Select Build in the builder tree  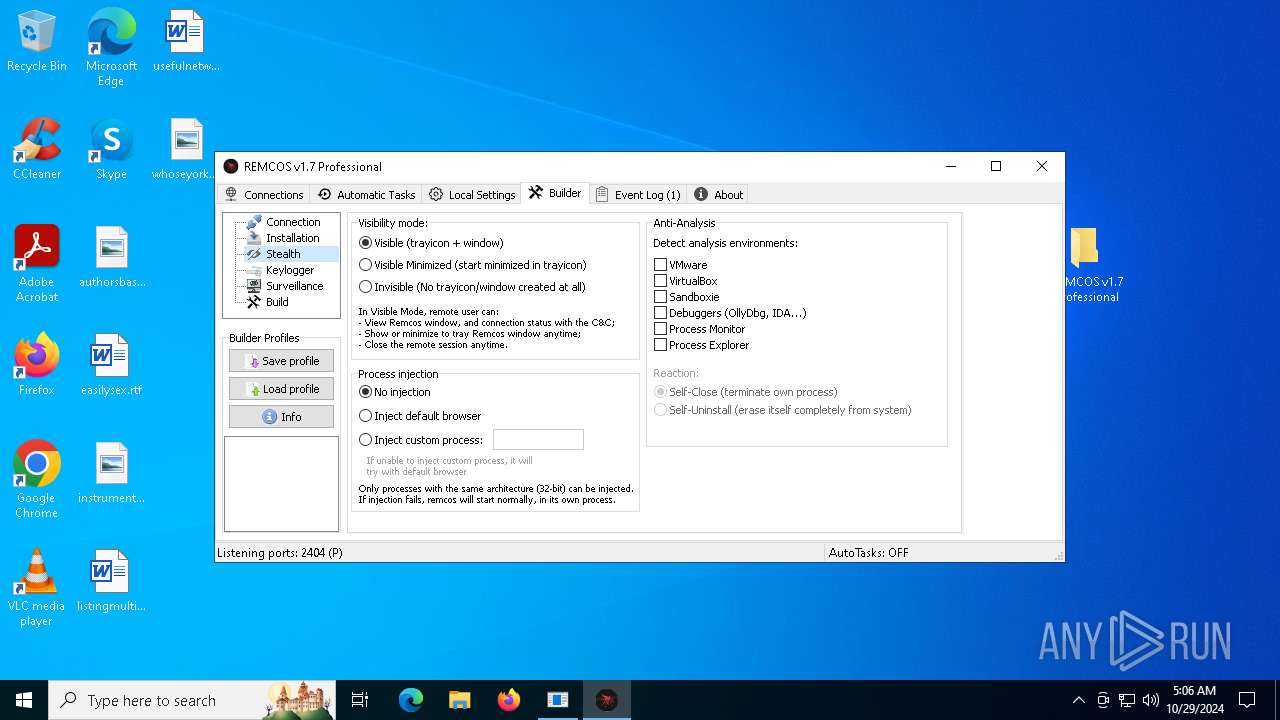(277, 302)
